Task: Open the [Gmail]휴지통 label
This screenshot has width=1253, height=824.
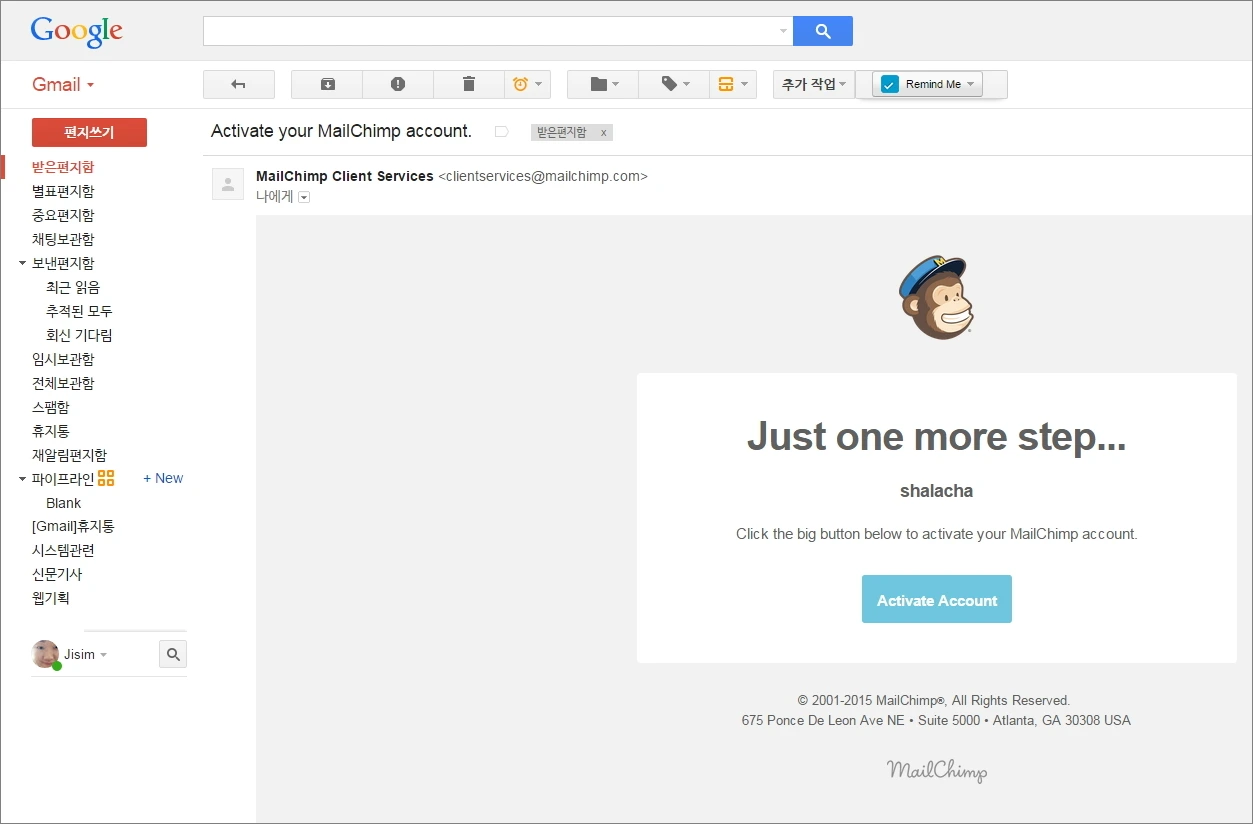Action: [73, 526]
